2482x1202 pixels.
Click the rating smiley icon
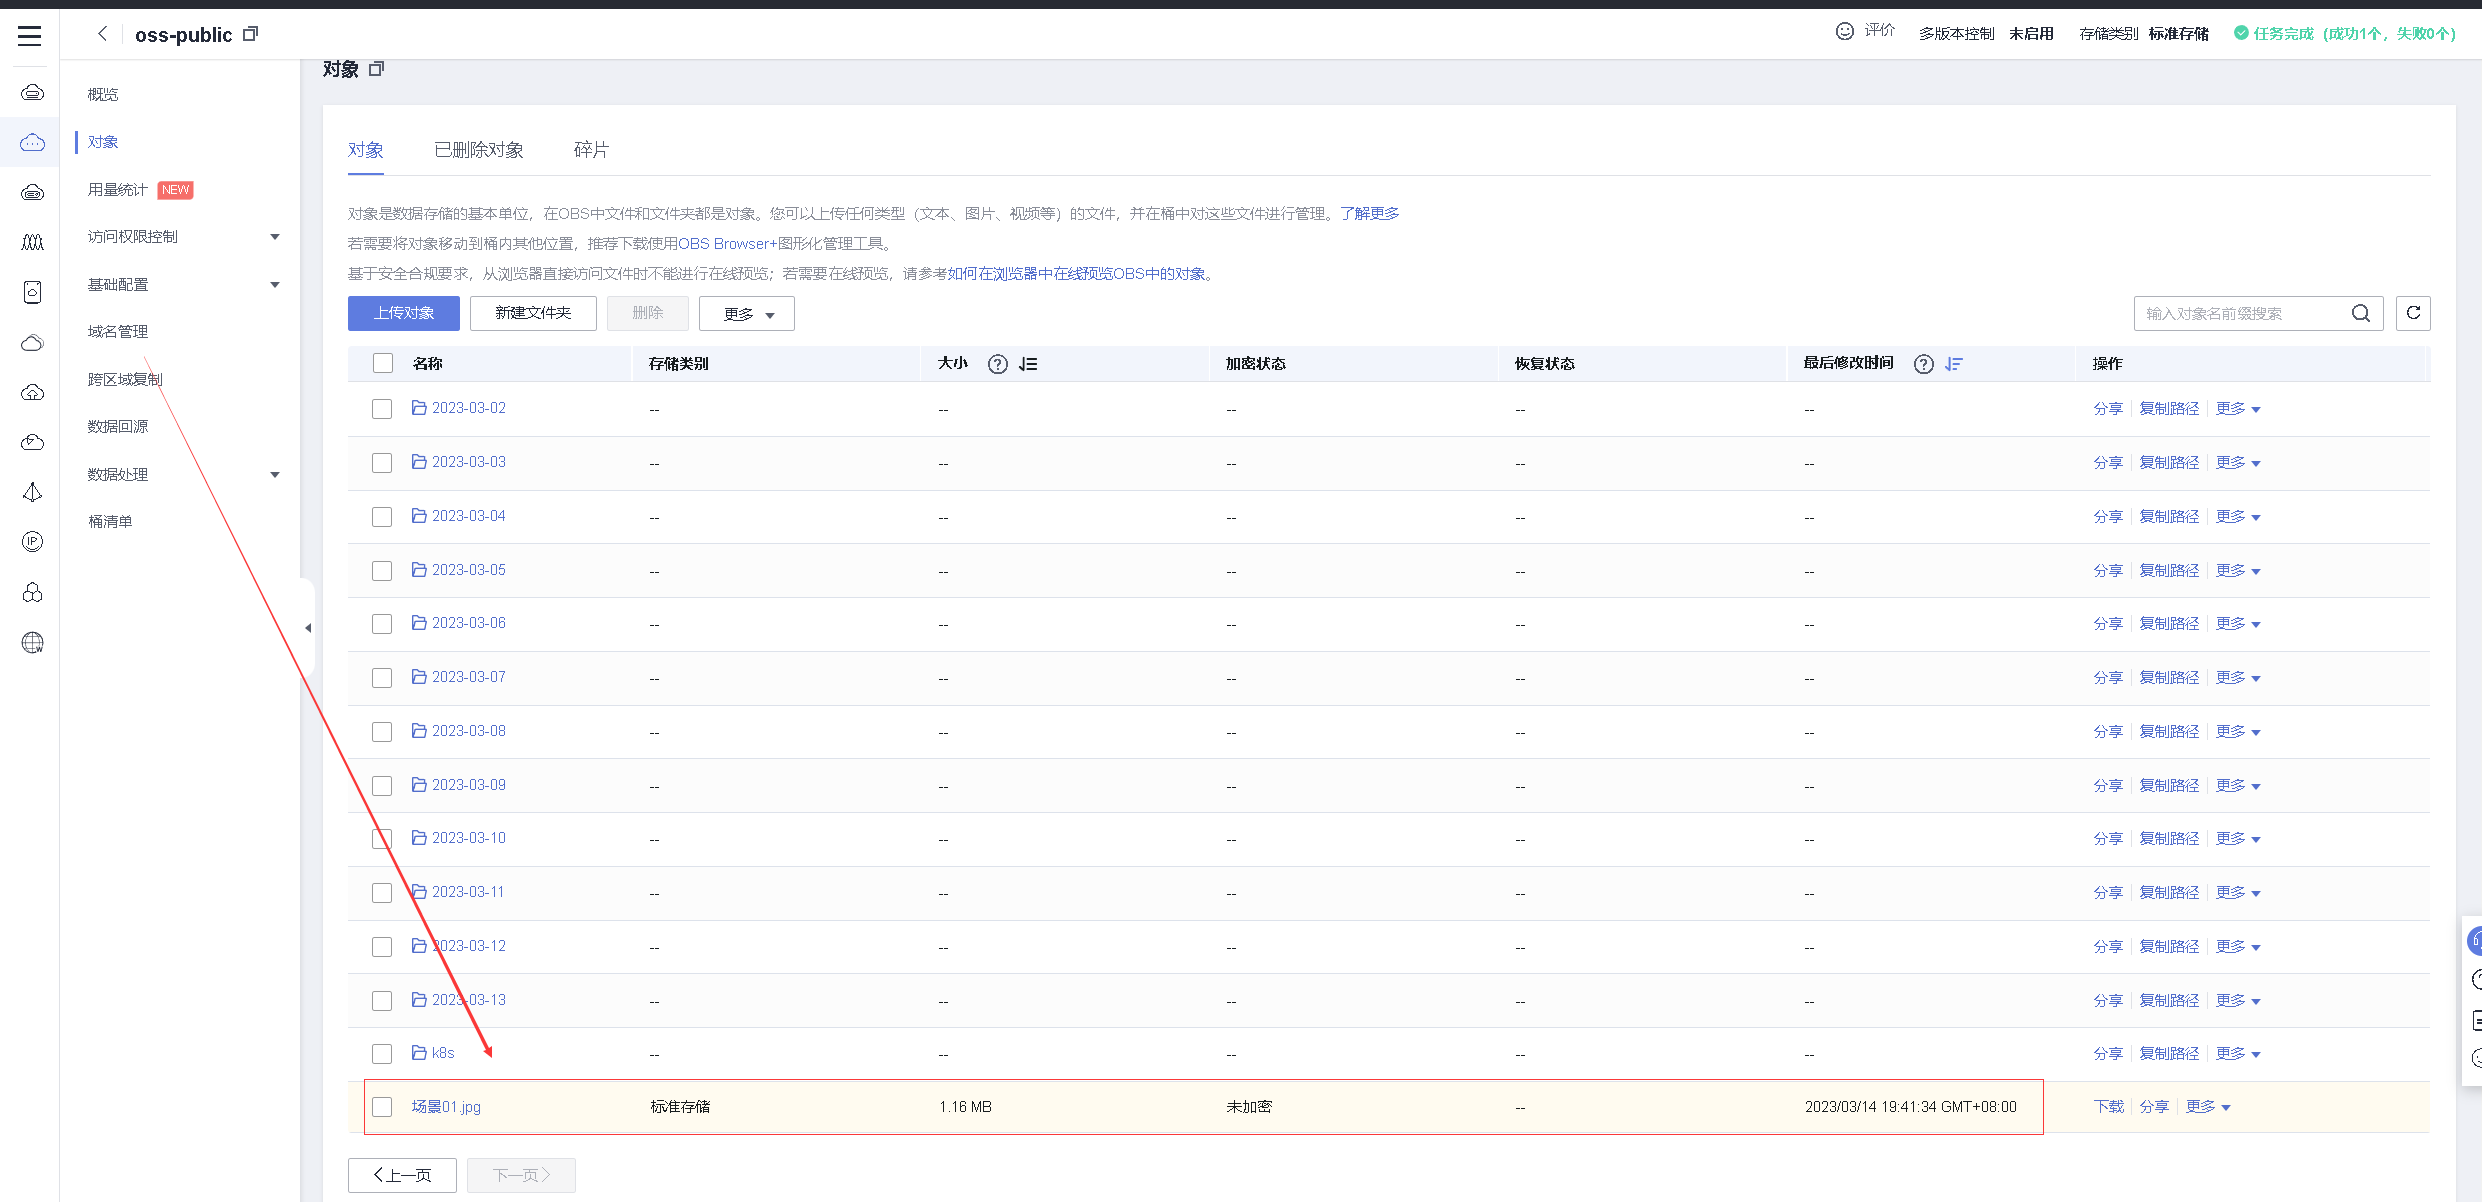(1845, 32)
